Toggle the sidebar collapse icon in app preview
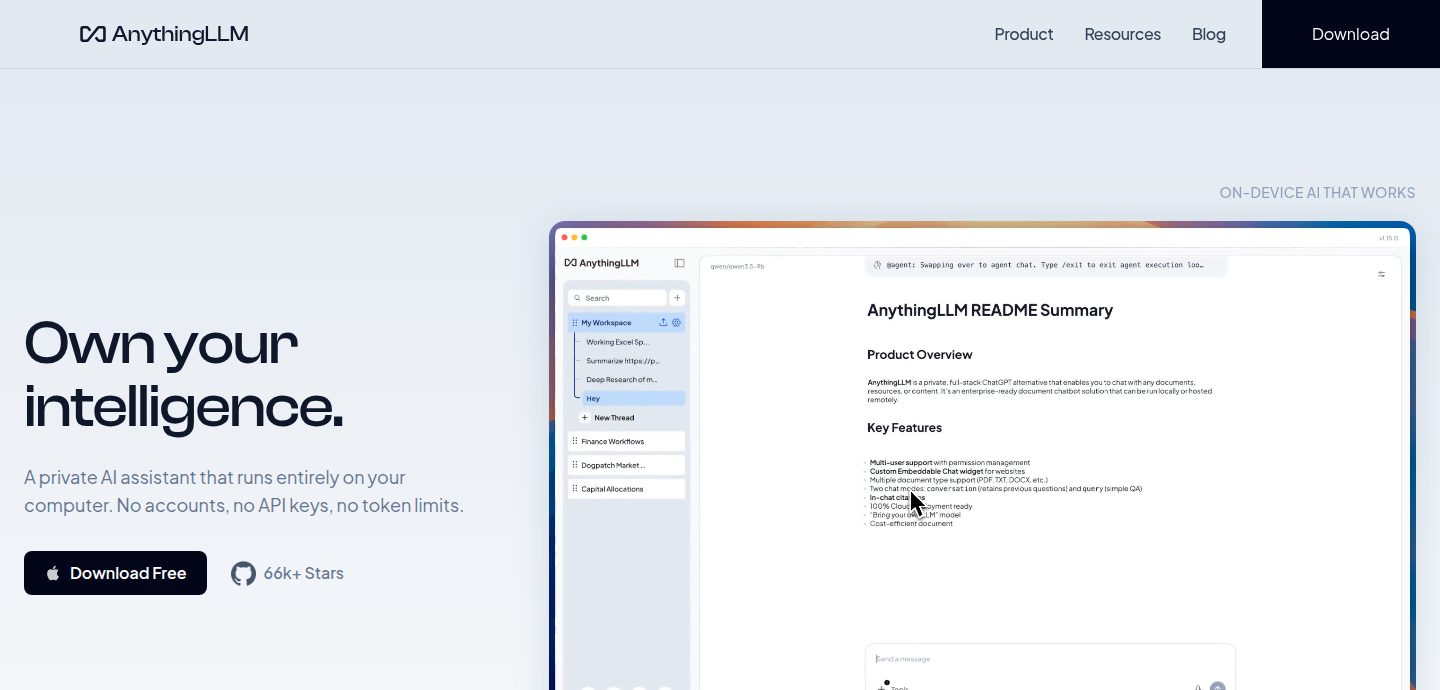Screen dimensions: 1440x690 [679, 263]
